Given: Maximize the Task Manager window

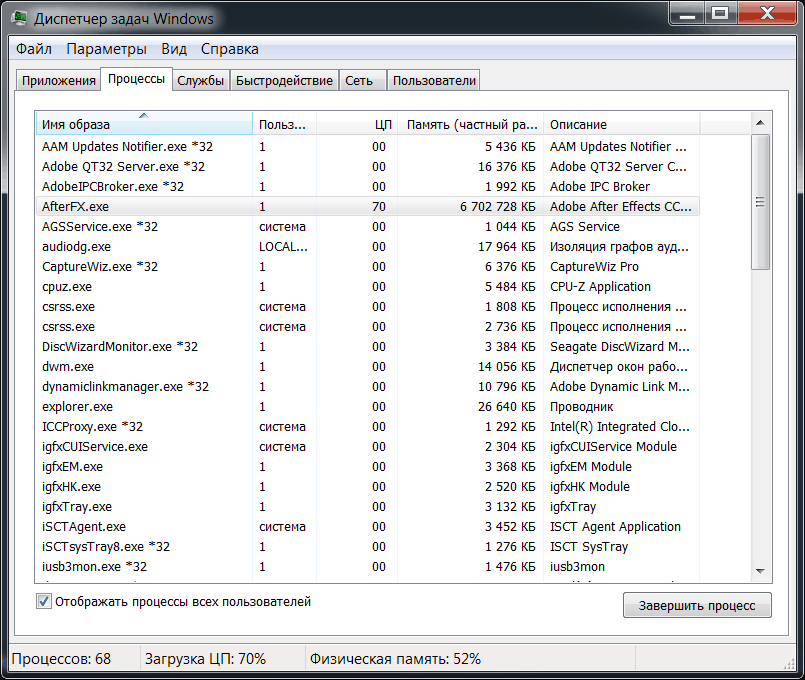Looking at the screenshot, I should click(720, 13).
